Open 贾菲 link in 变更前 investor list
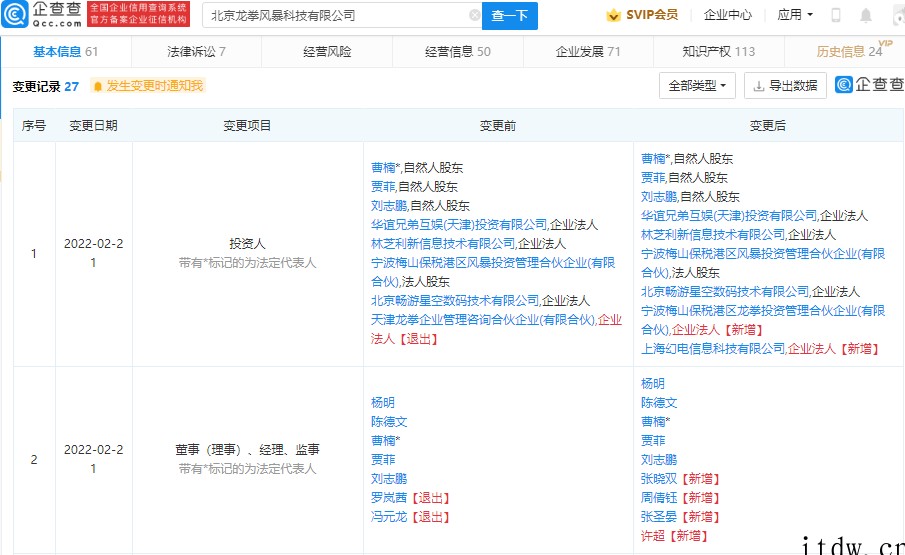905x555 pixels. coord(383,187)
